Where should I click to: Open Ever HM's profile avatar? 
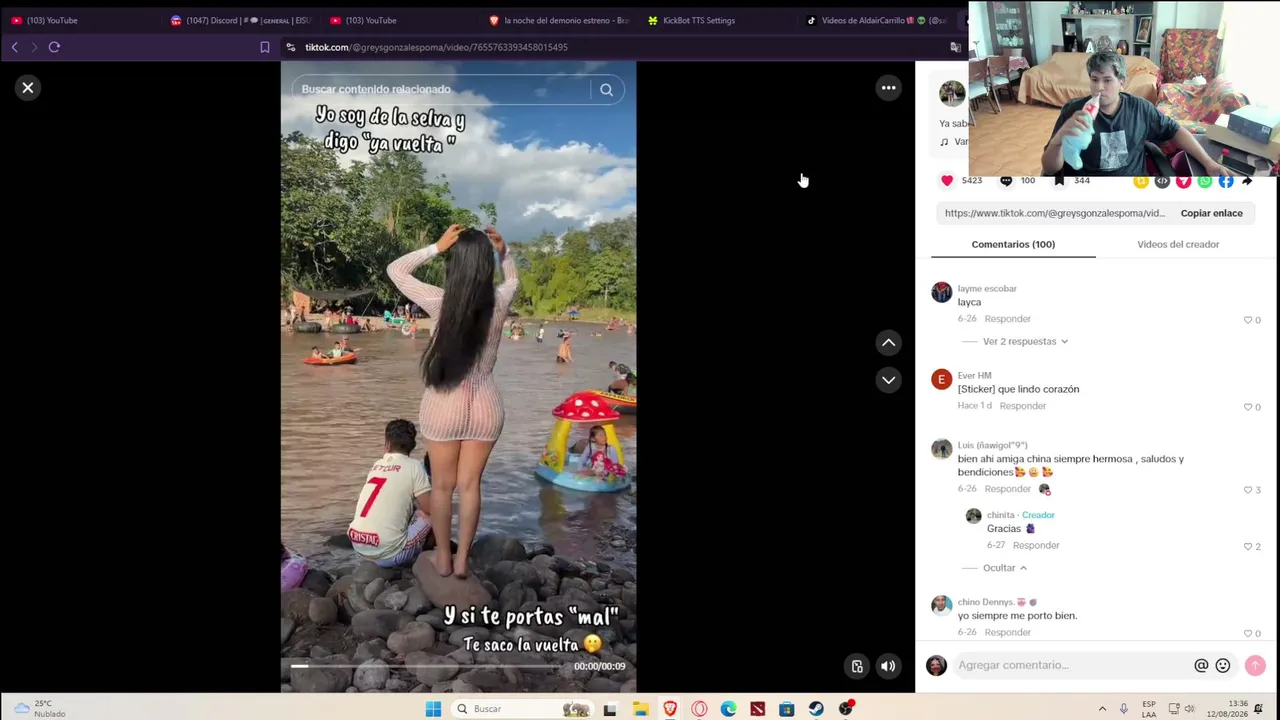click(941, 379)
